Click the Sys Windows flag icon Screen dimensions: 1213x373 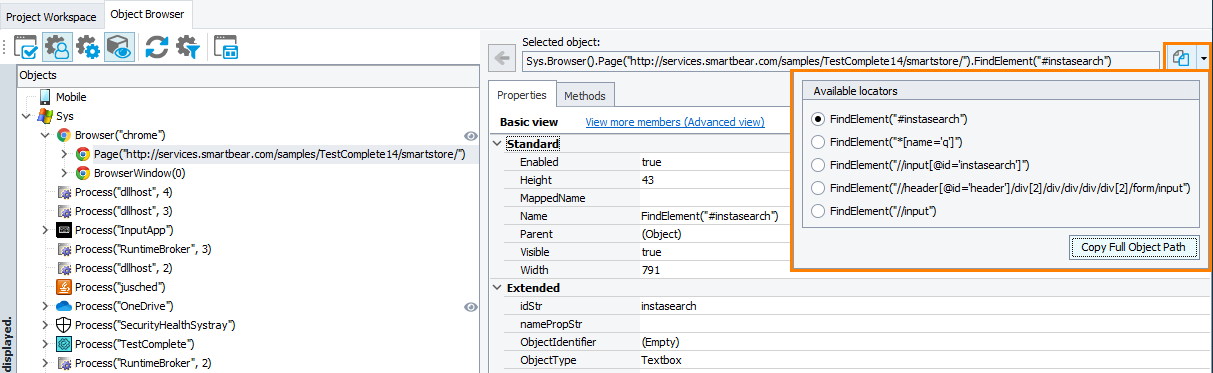click(45, 116)
